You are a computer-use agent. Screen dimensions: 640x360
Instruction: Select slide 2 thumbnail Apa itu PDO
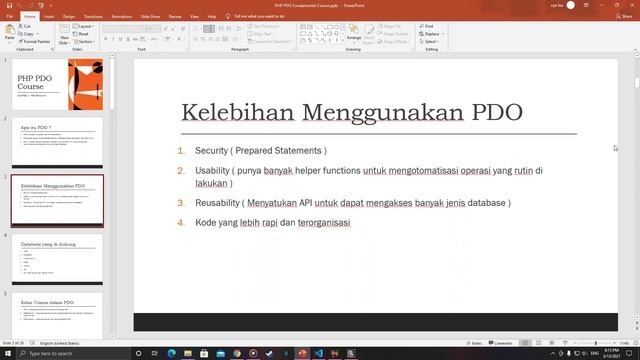click(x=58, y=143)
